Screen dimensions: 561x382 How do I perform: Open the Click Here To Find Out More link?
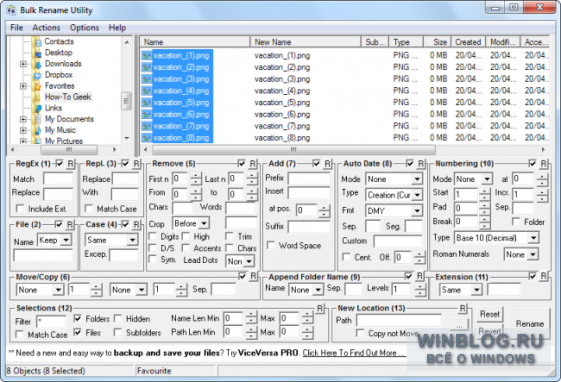(x=353, y=353)
